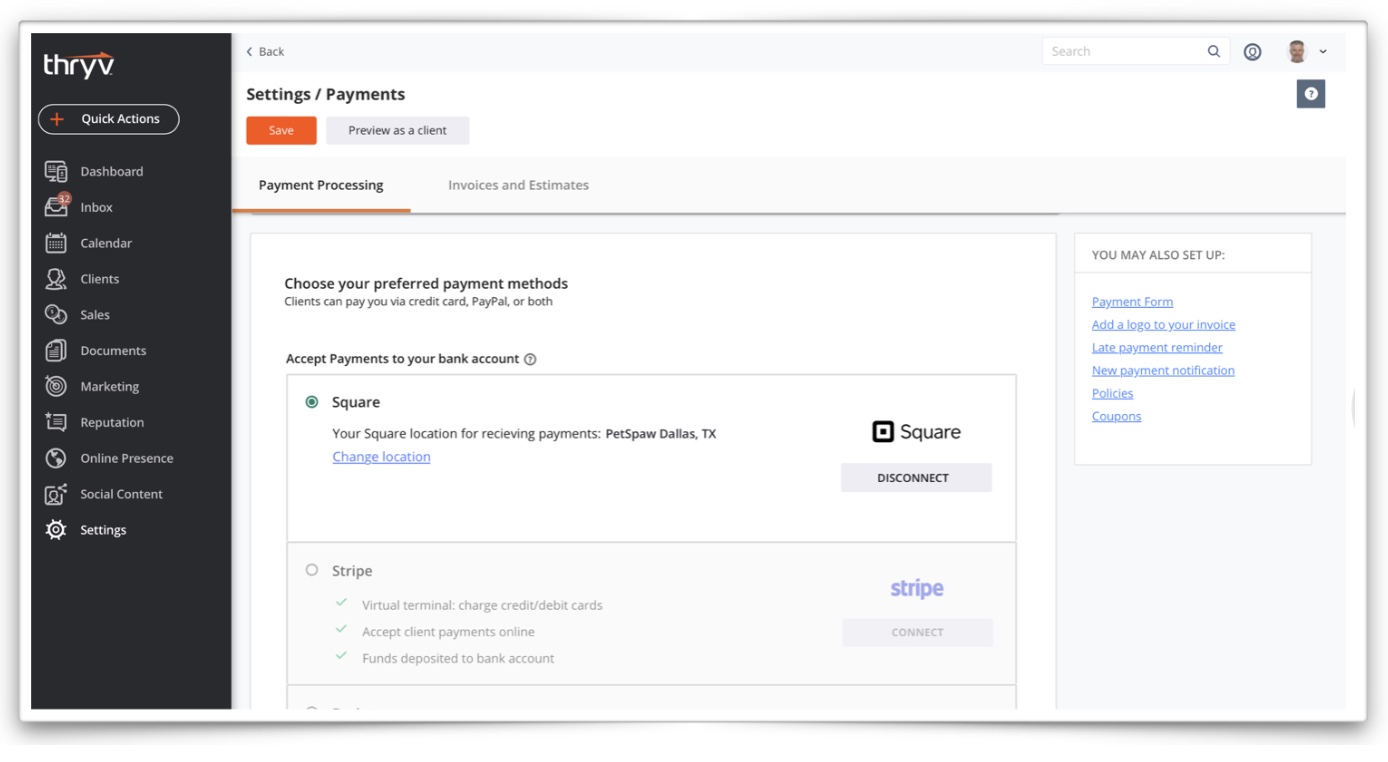Click Preview as a client button
Viewport: 1388px width, 762px height.
point(397,130)
